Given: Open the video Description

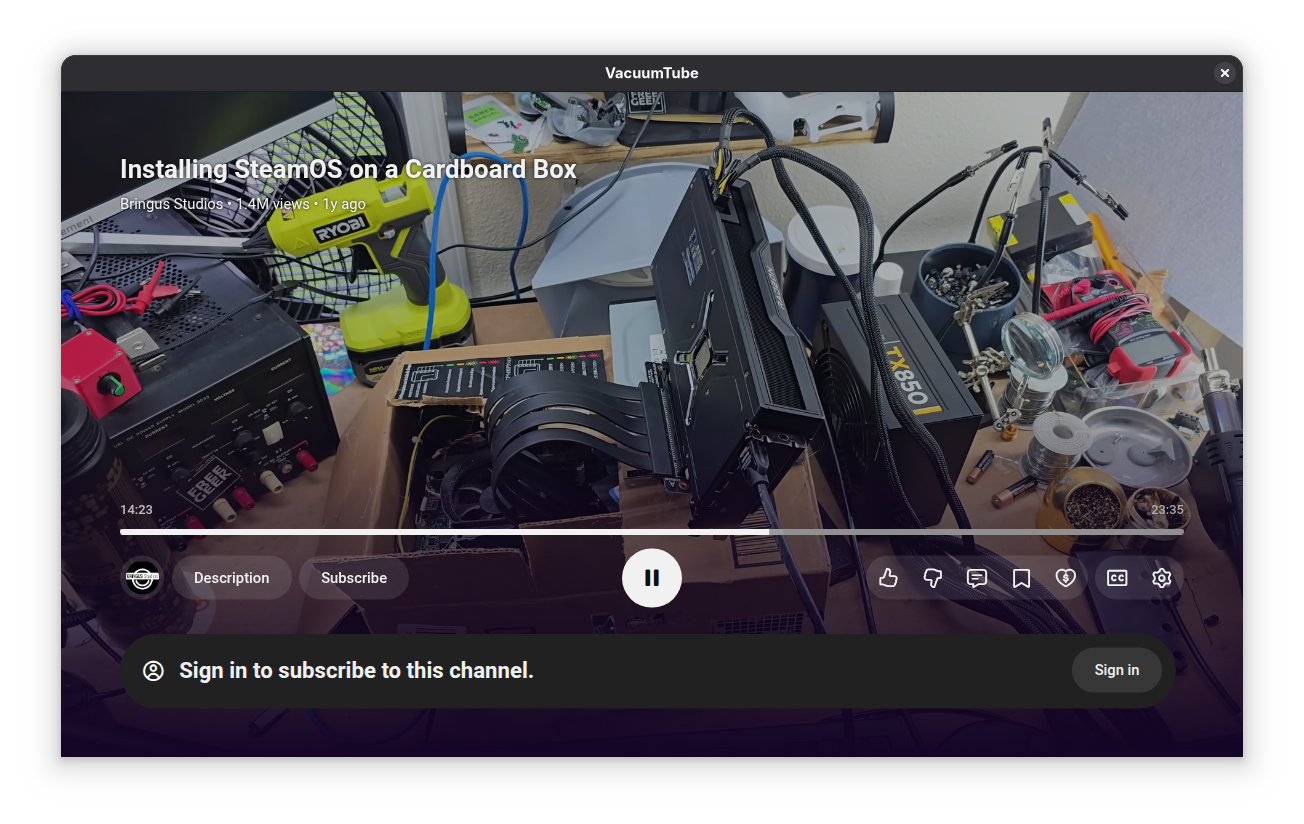Looking at the screenshot, I should pyautogui.click(x=232, y=578).
